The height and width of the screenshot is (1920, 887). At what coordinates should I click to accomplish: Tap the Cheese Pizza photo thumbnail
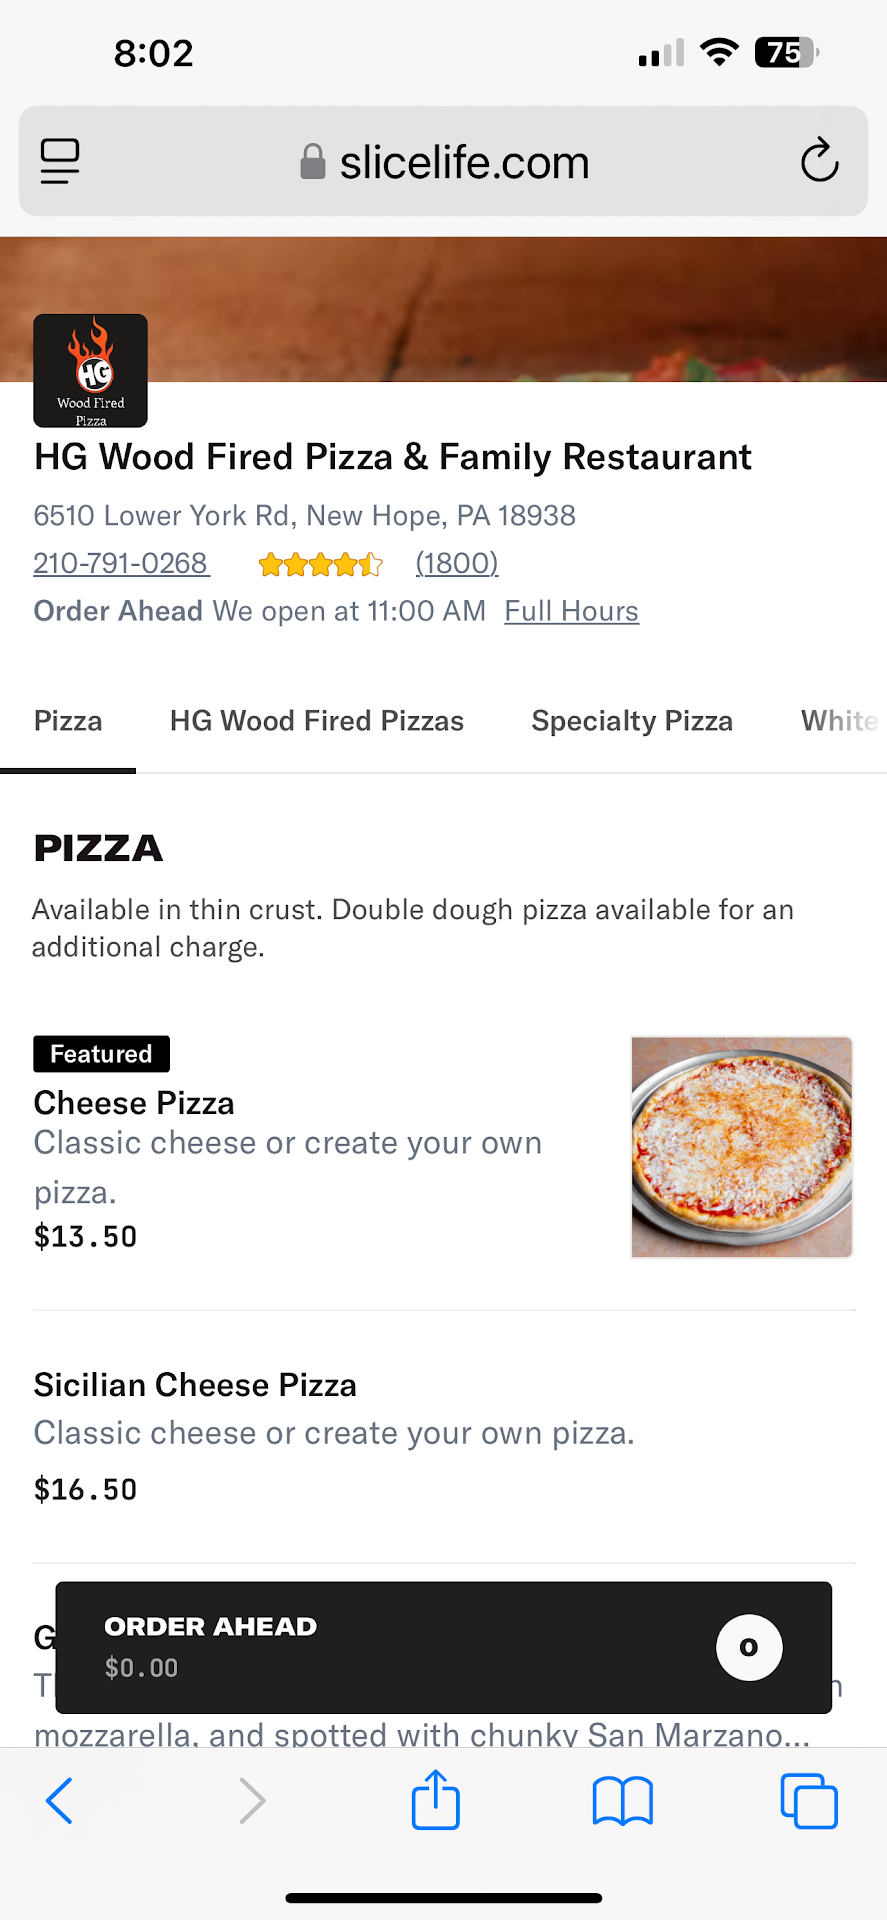click(741, 1147)
